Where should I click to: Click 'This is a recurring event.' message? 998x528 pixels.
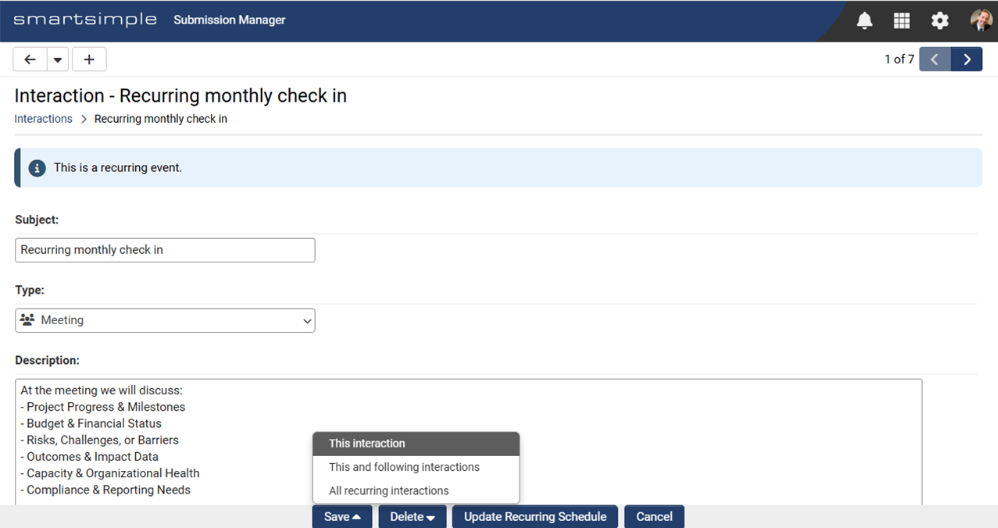(118, 168)
